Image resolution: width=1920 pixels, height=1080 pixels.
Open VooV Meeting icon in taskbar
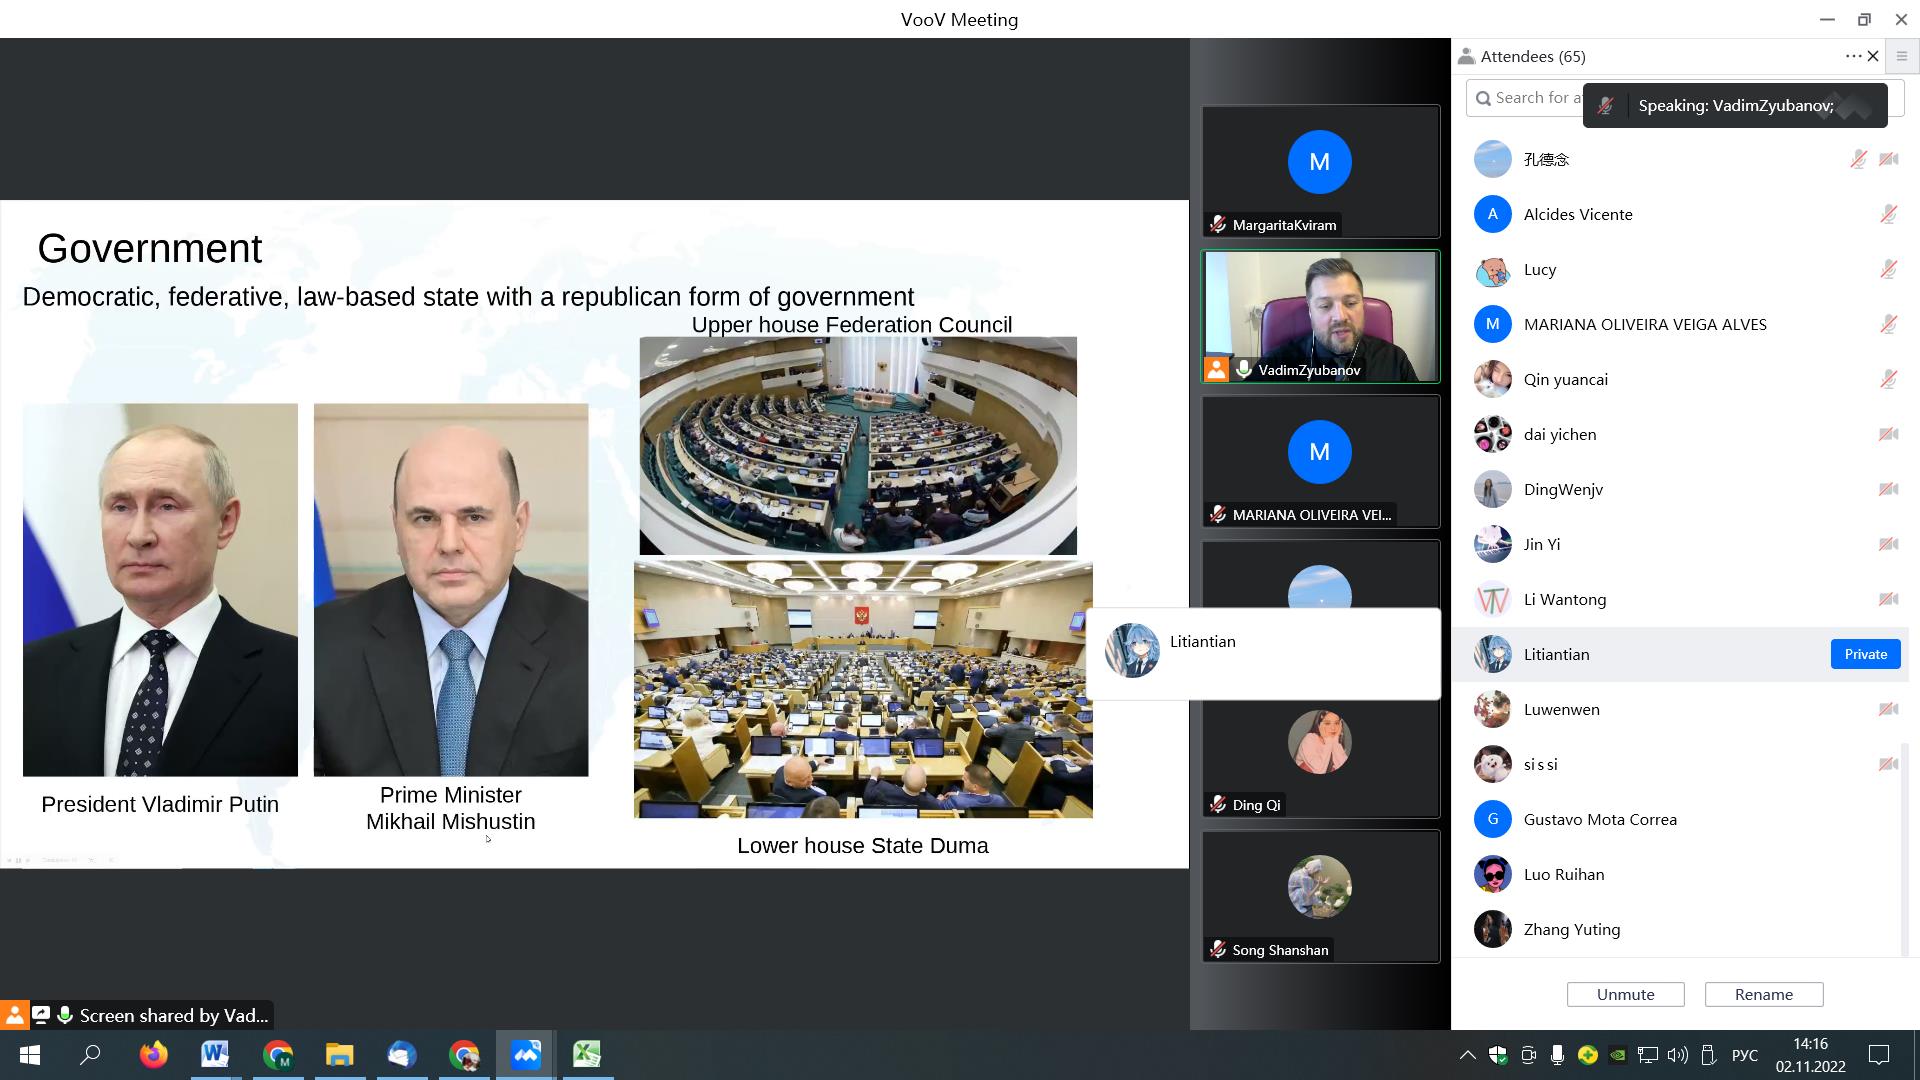coord(526,1054)
